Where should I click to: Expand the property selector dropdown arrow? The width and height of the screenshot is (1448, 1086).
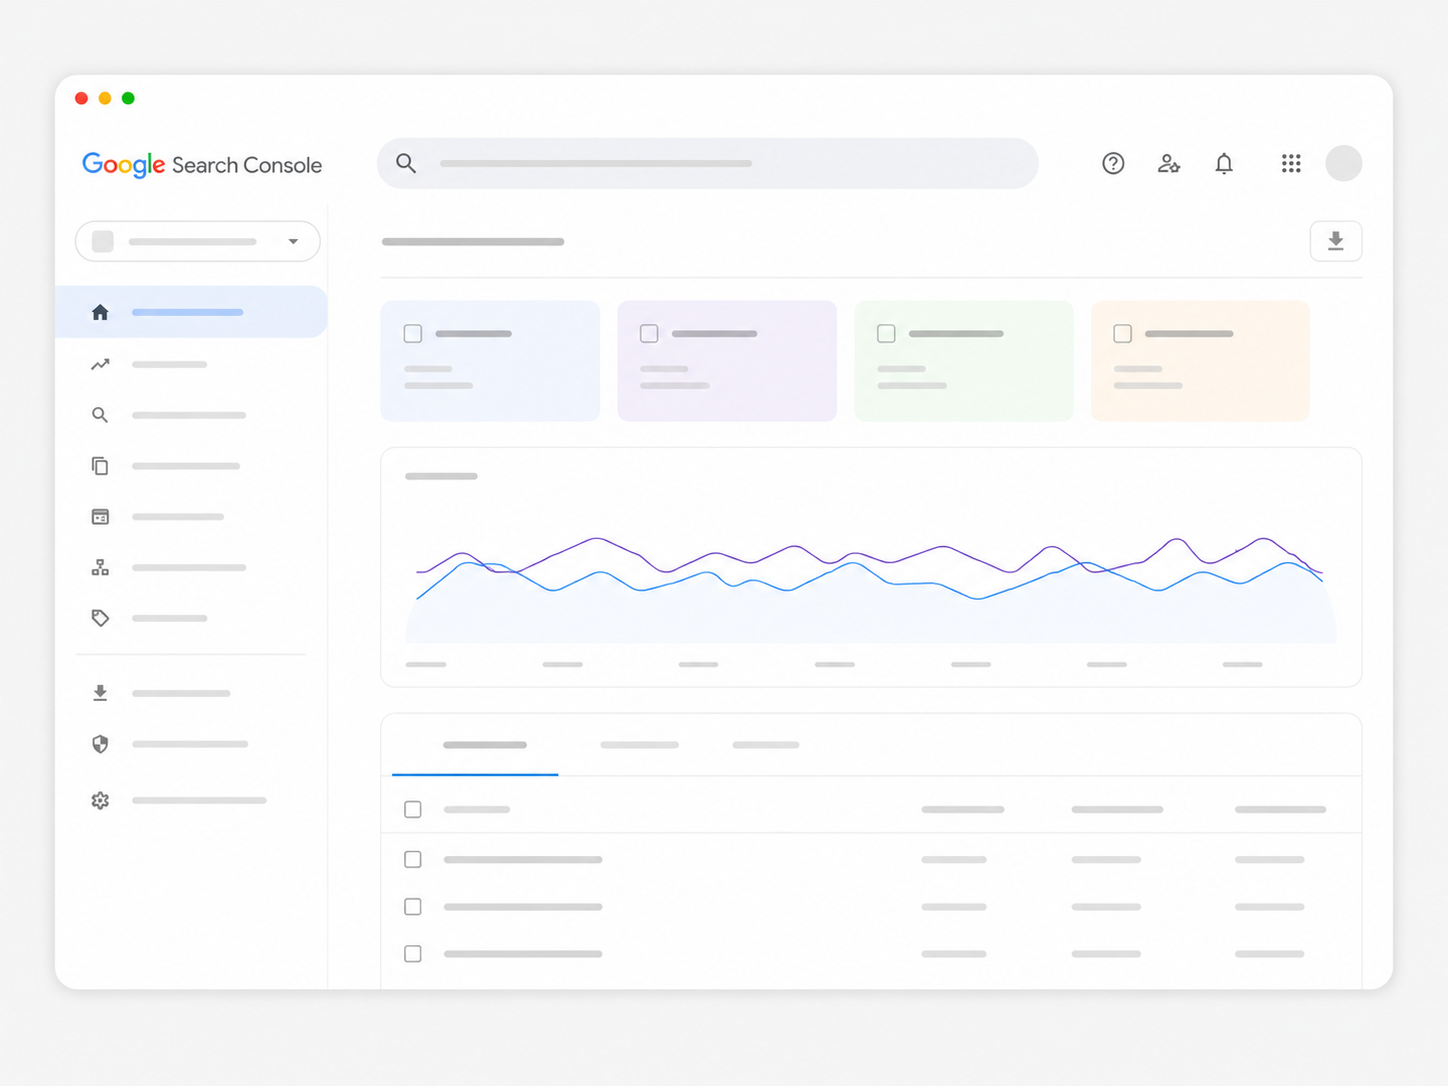coord(293,241)
